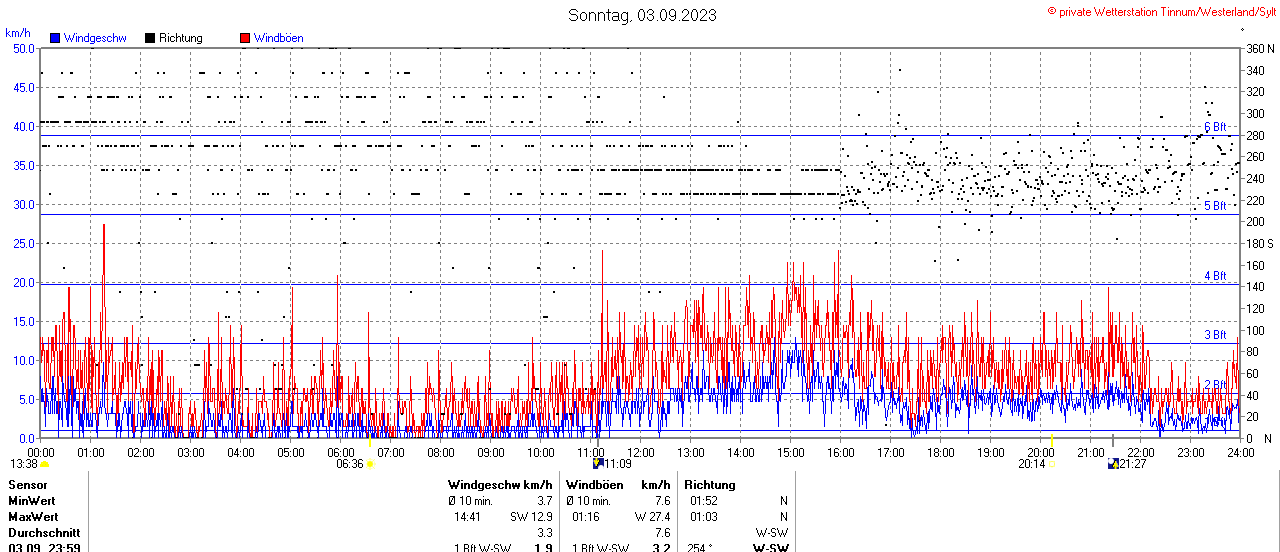1280x552 pixels.
Task: Click the MaxWert row label
Action: click(x=32, y=517)
